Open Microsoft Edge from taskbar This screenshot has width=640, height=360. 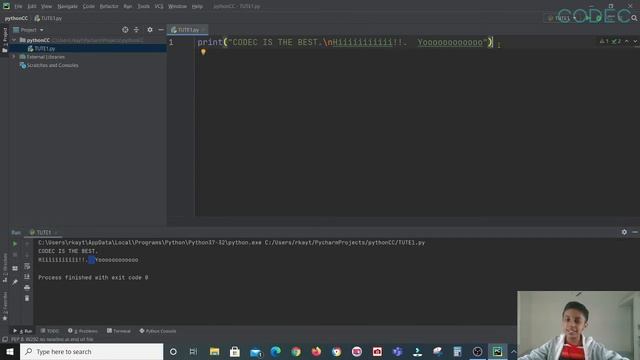(276, 351)
